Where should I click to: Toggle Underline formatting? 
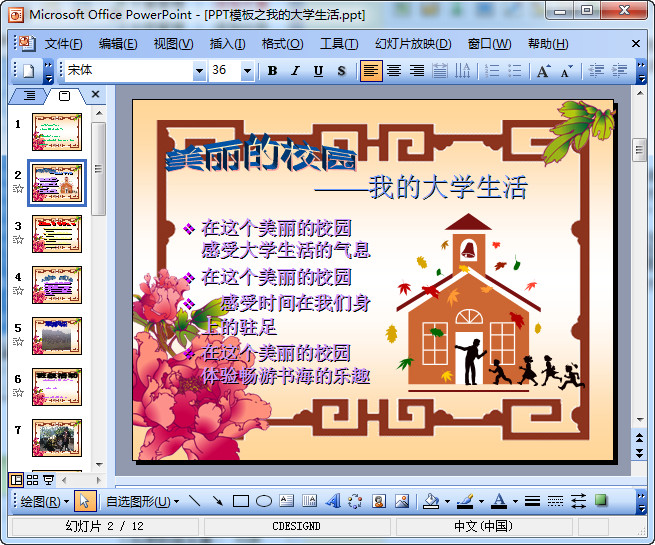318,71
